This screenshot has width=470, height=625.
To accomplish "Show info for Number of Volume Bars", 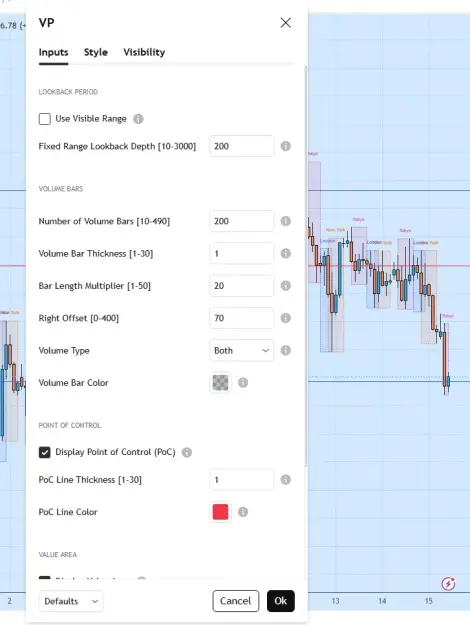I will 285,221.
